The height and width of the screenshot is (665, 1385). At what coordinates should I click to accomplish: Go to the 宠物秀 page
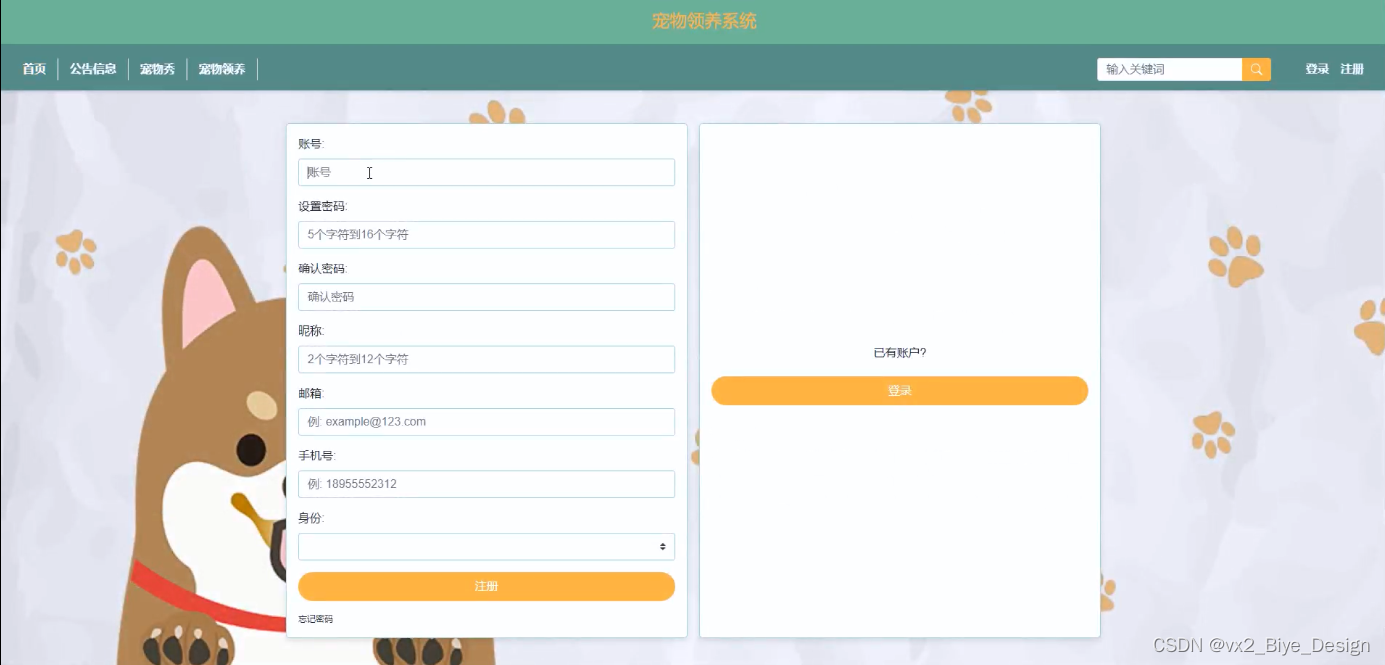(157, 69)
